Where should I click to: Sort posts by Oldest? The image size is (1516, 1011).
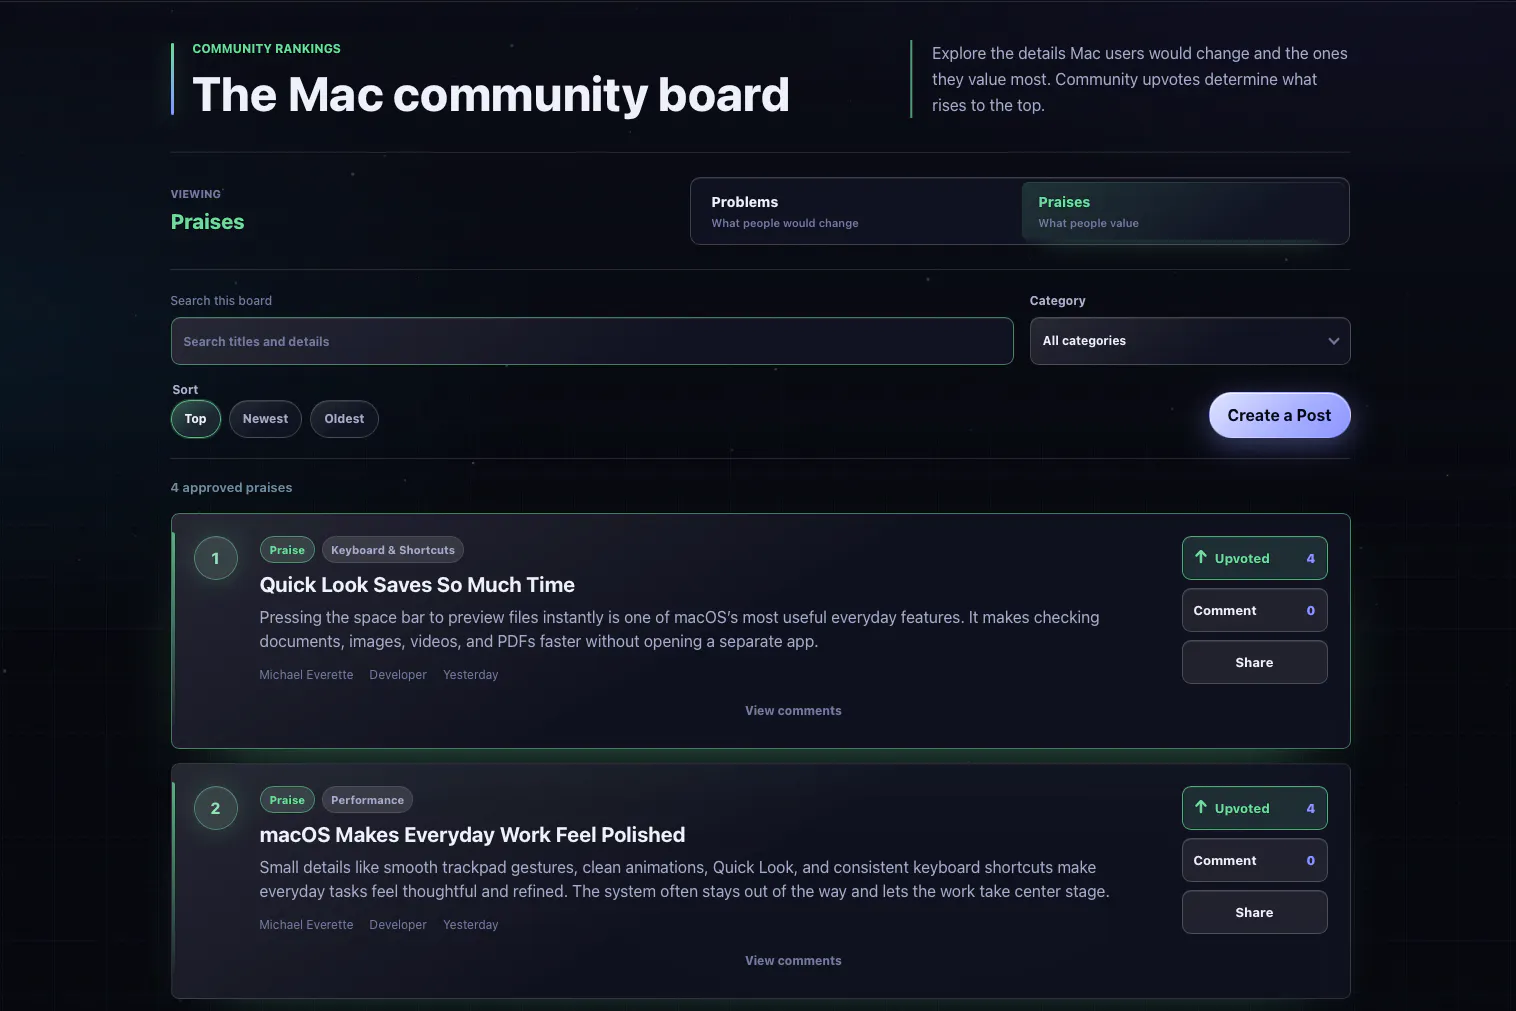pyautogui.click(x=344, y=419)
